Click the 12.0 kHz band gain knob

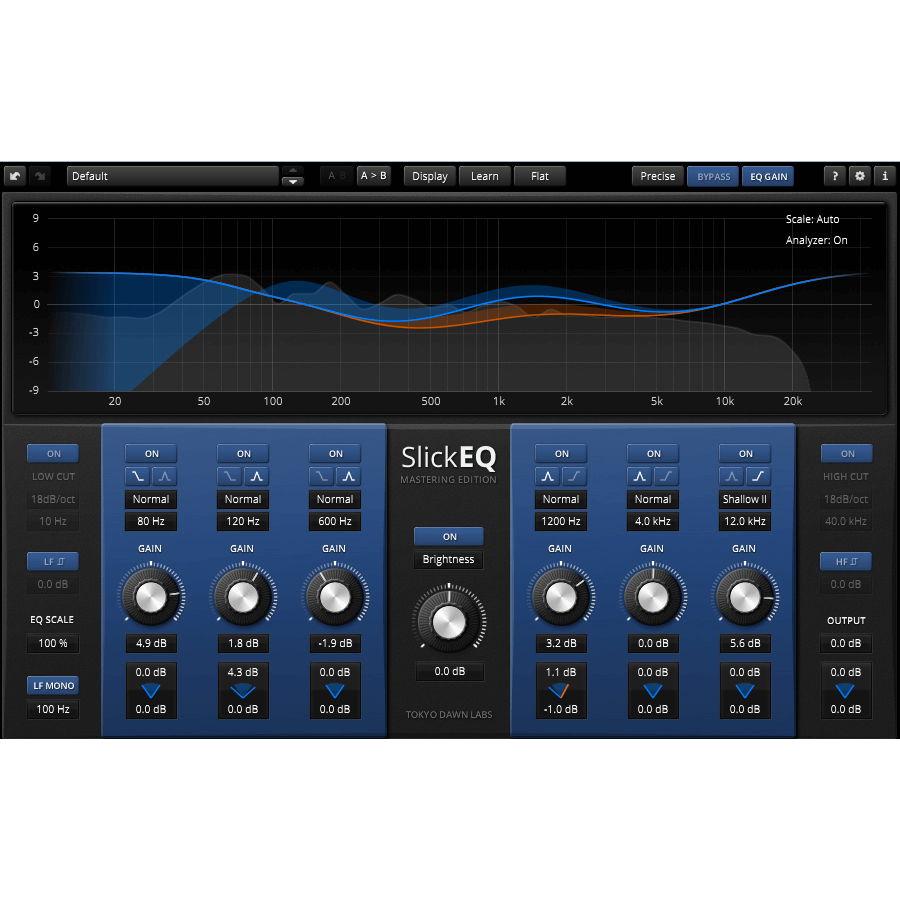744,597
